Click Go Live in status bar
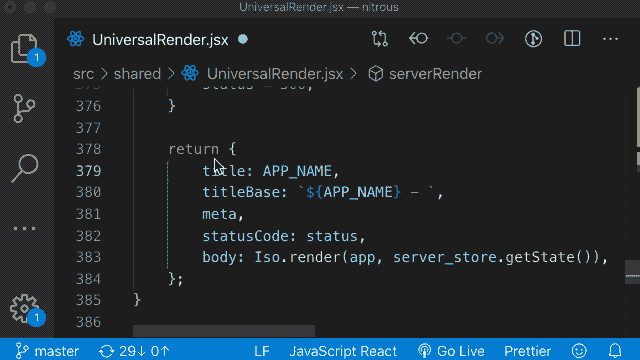Screen dimensions: 640x360 [x=451, y=351]
